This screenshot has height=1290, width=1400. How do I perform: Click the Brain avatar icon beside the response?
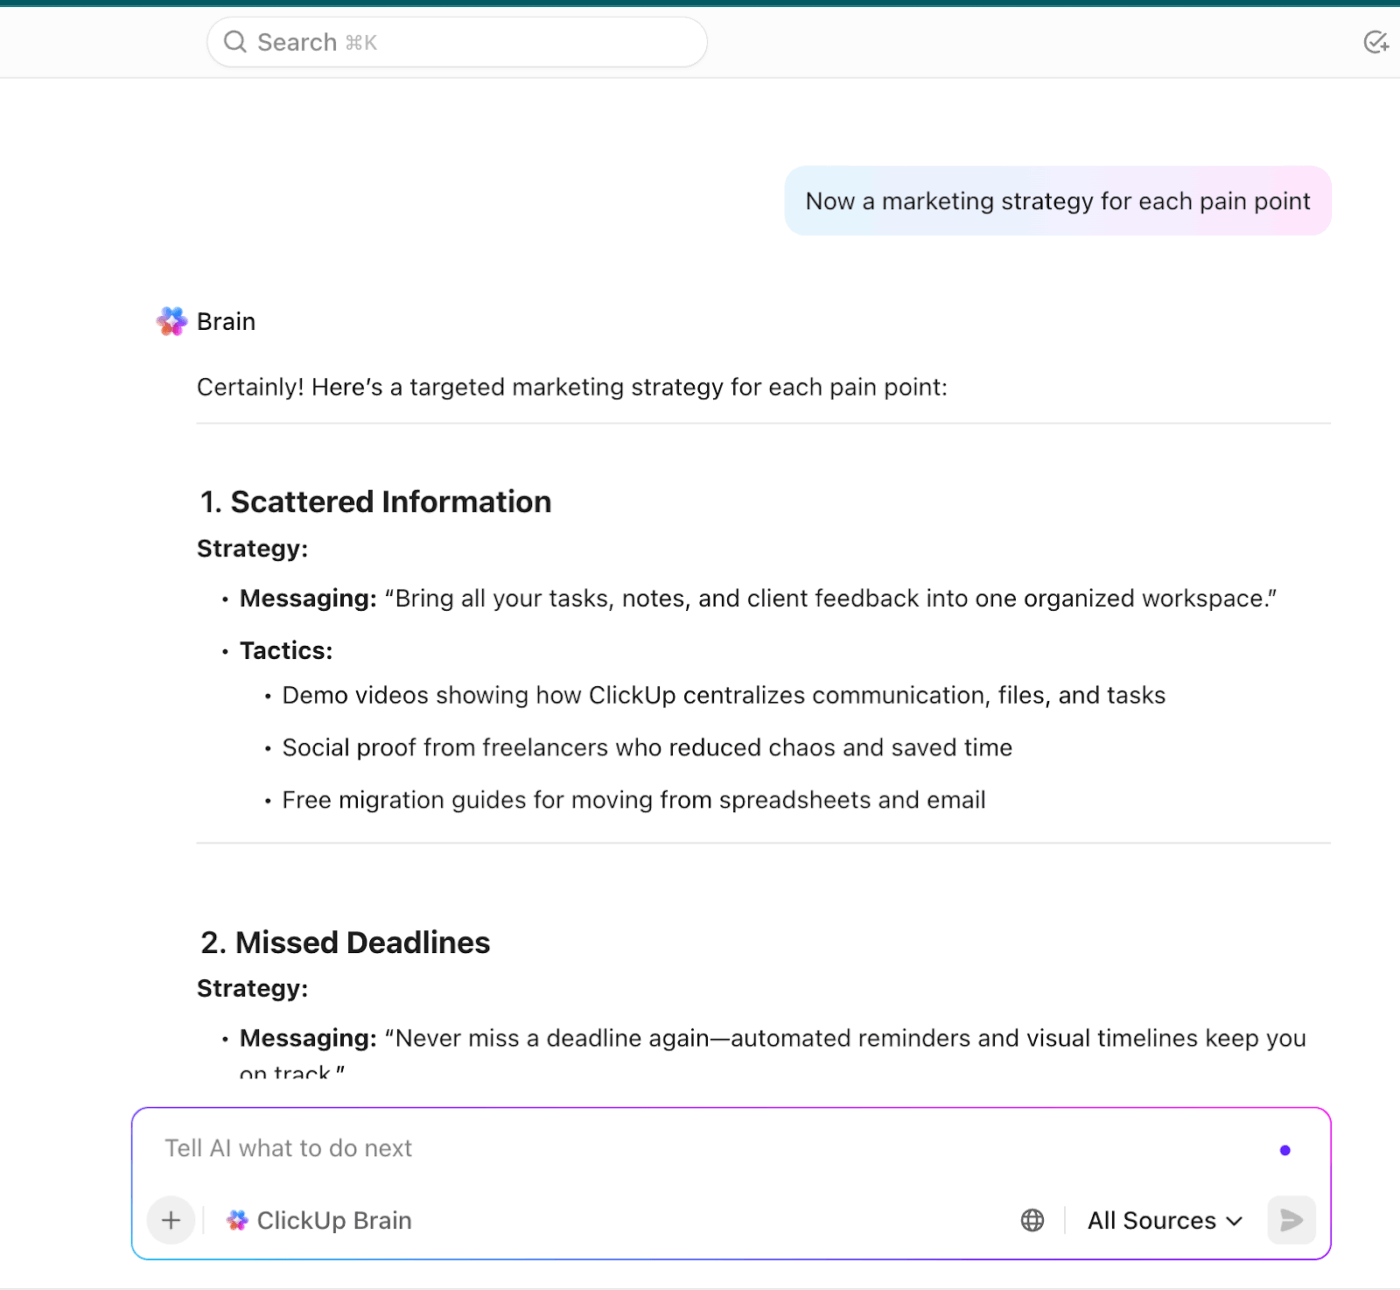172,321
